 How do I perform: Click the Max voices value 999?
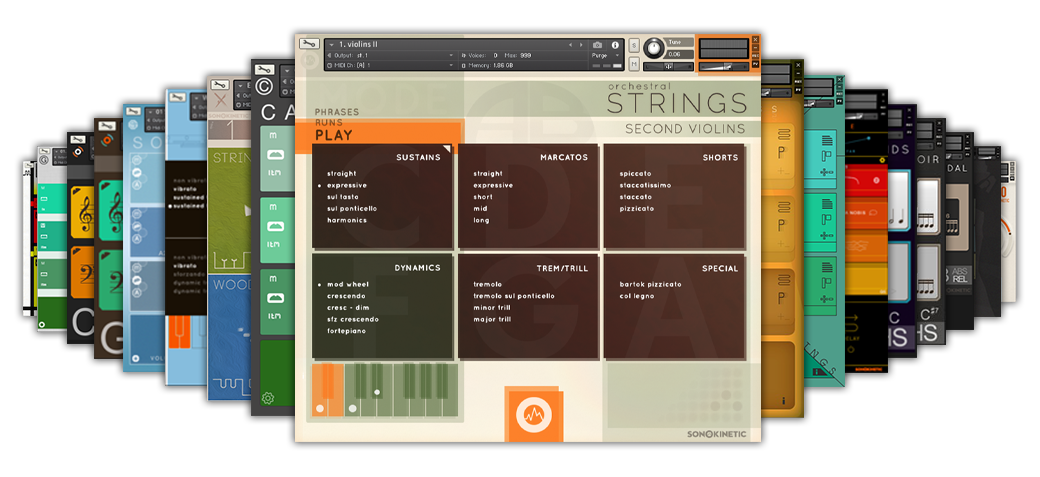(526, 55)
